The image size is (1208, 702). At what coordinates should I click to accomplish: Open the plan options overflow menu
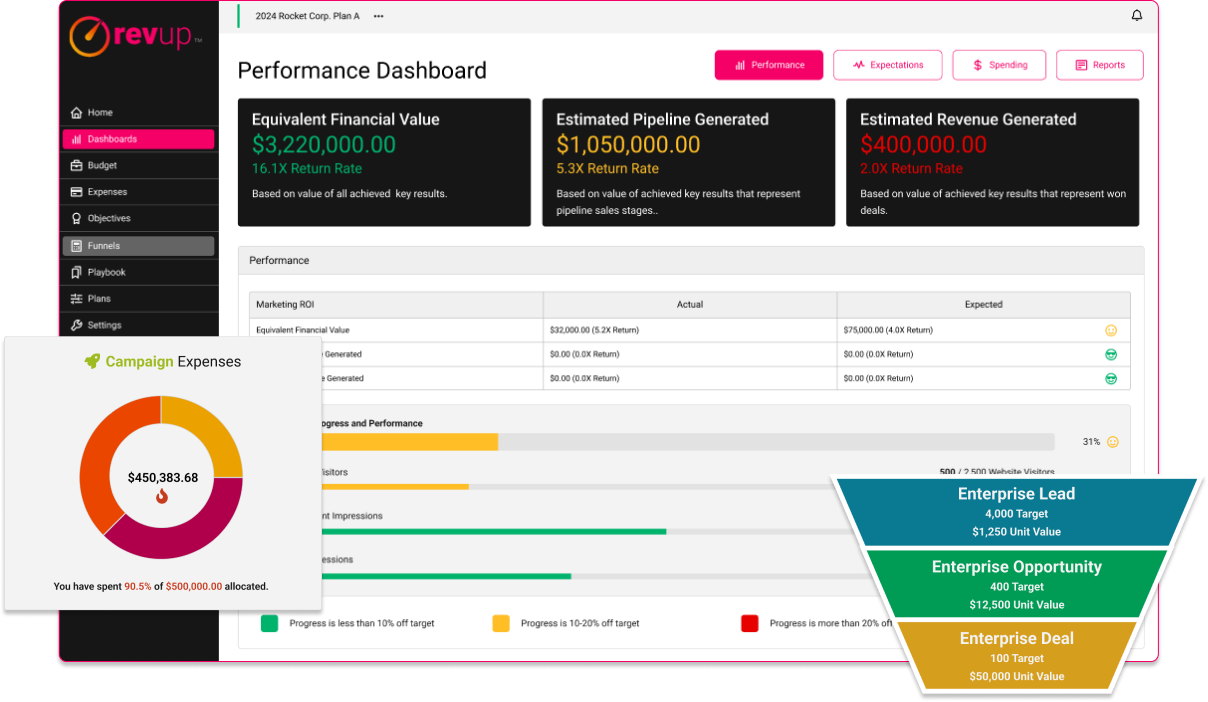pyautogui.click(x=377, y=16)
